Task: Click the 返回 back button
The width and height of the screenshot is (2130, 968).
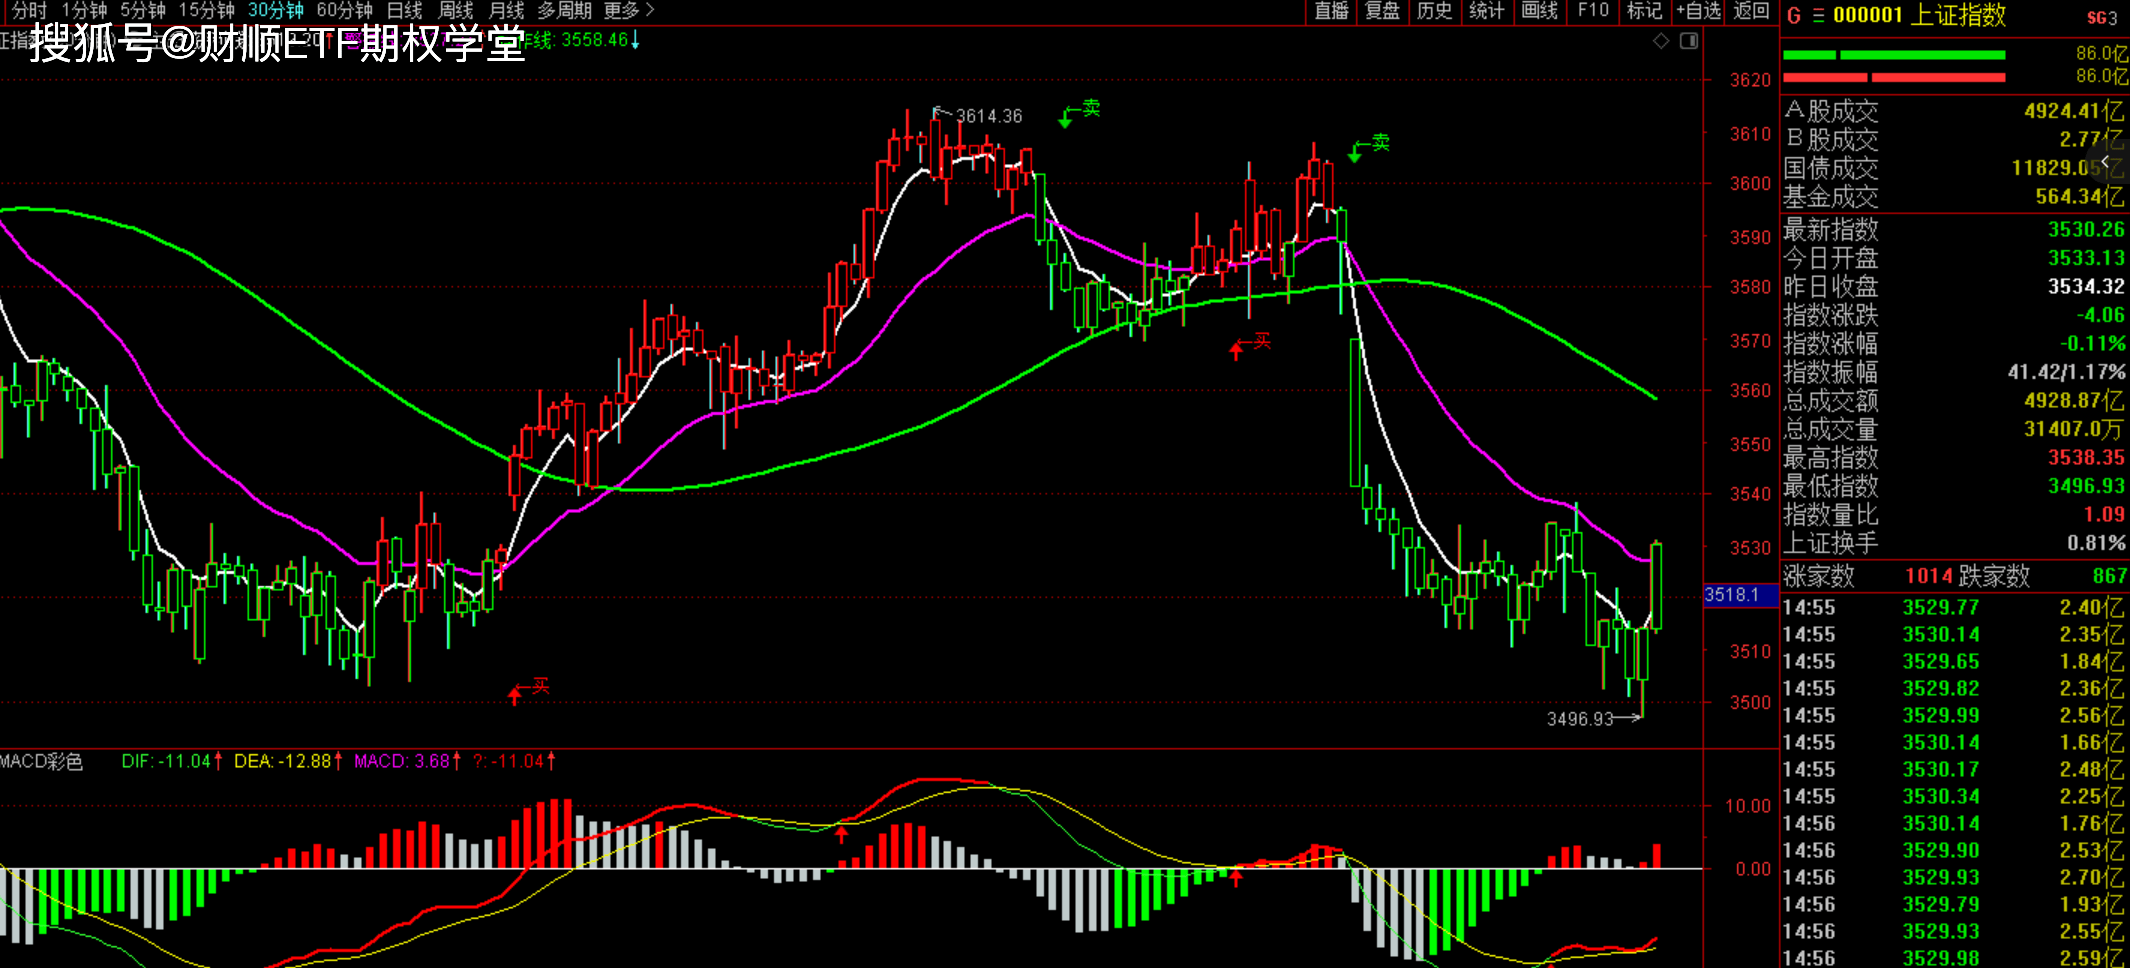Action: [x=1751, y=11]
